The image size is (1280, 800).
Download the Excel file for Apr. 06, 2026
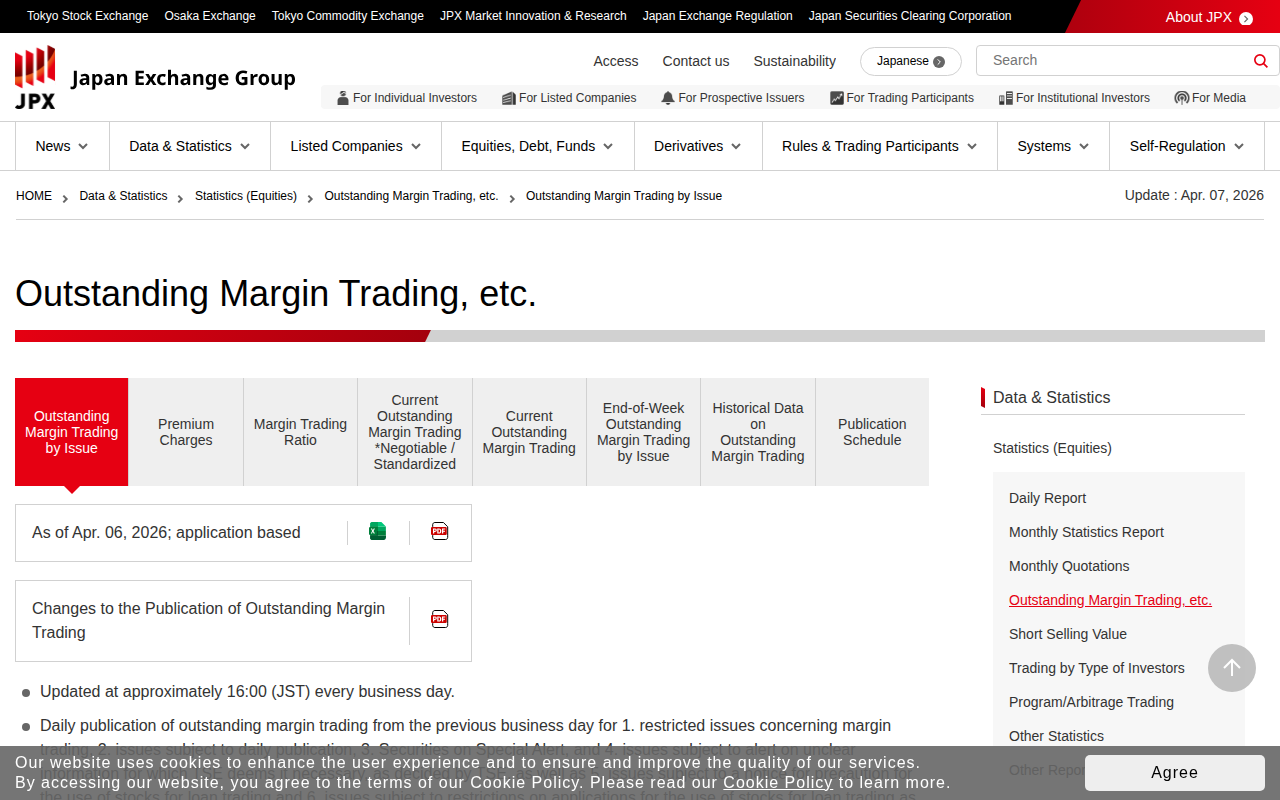click(377, 532)
